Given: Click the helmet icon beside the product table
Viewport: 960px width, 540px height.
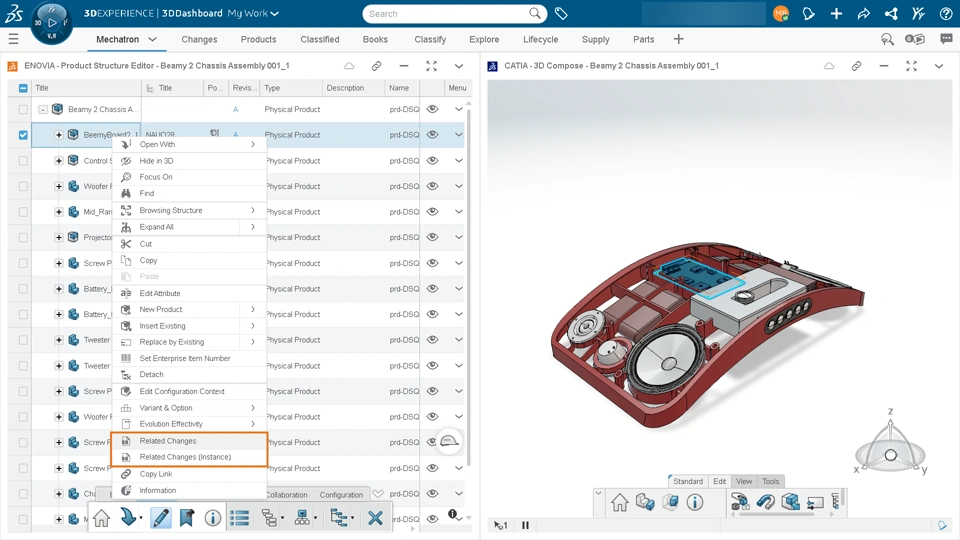Looking at the screenshot, I should click(449, 441).
